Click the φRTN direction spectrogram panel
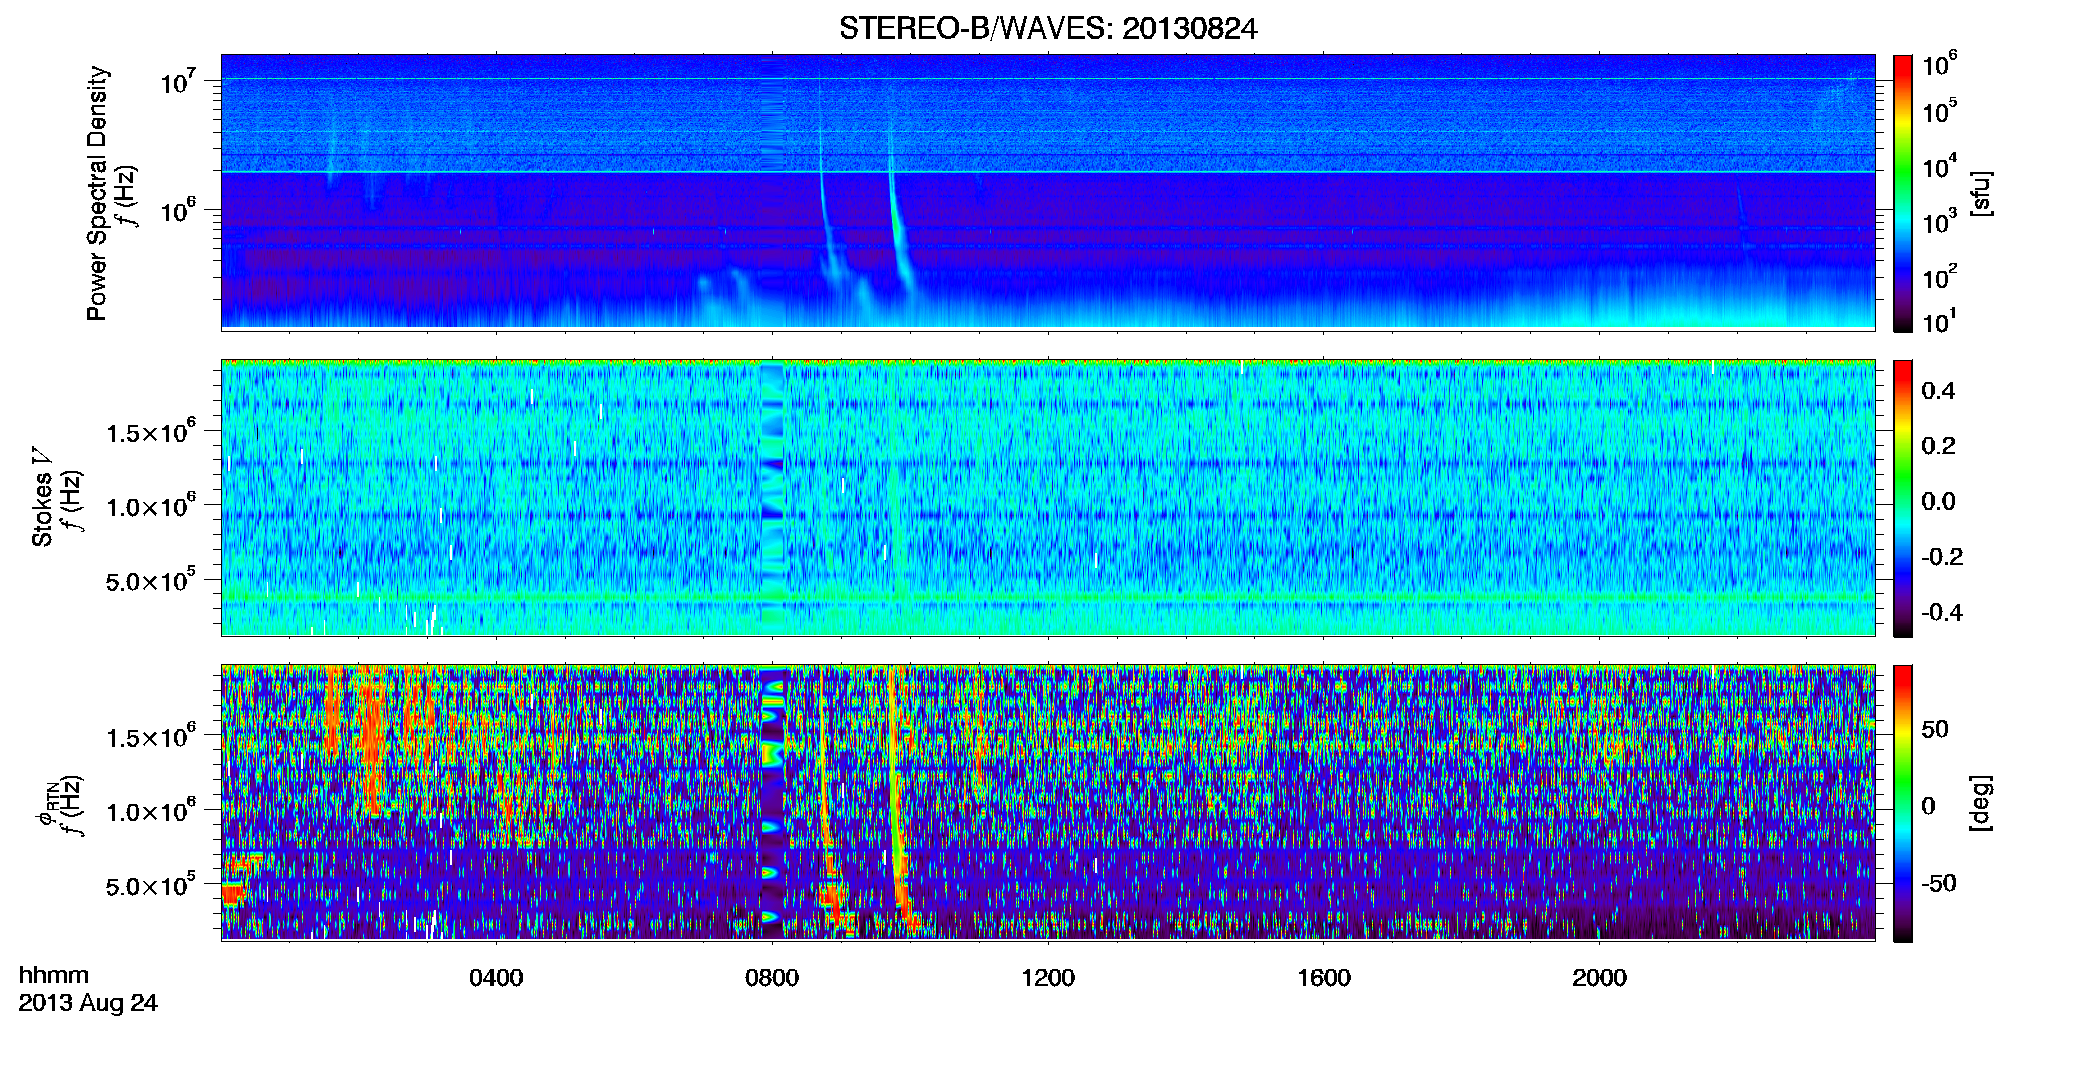 1048,802
